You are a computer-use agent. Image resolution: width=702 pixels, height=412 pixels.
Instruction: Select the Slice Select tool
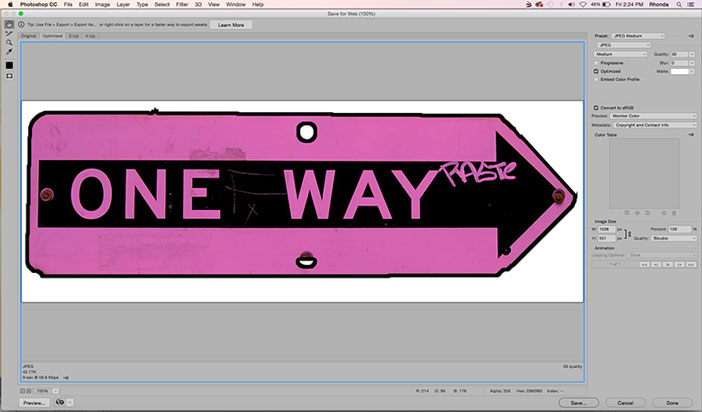pyautogui.click(x=9, y=34)
